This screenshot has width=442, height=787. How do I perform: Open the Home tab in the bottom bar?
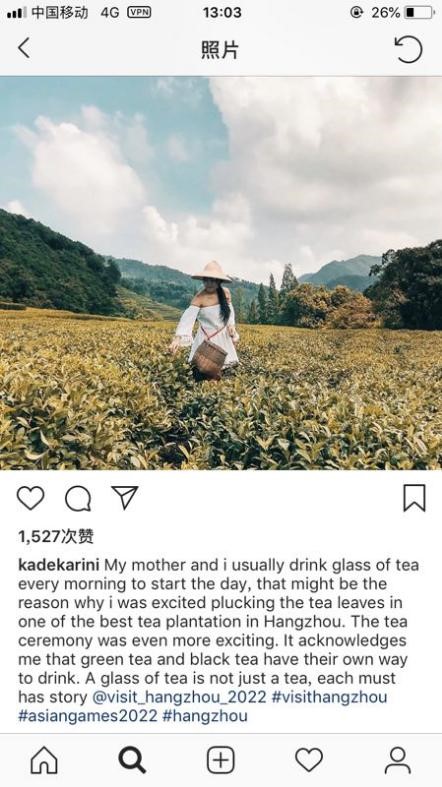point(44,760)
